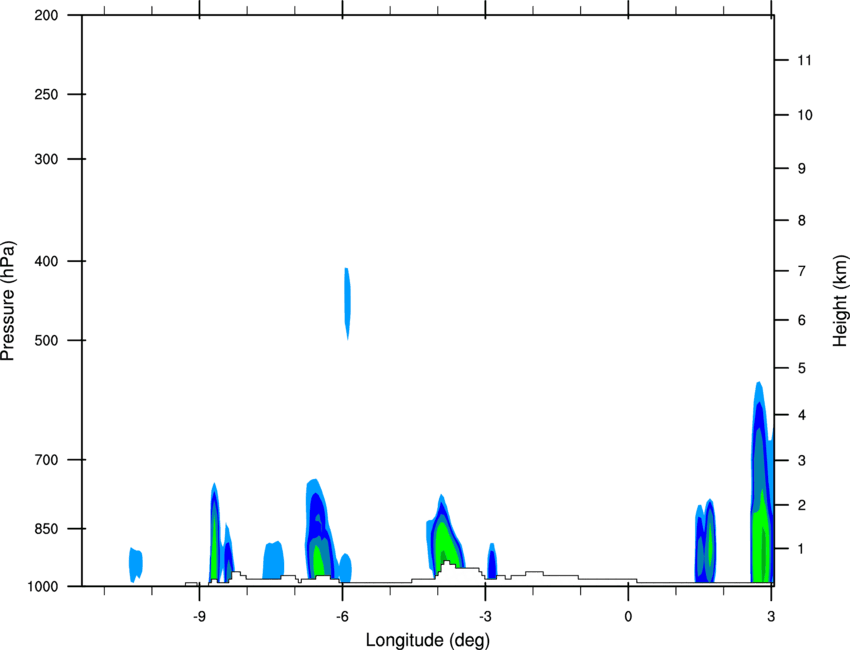Click the 250 pressure tick label

tap(46, 94)
